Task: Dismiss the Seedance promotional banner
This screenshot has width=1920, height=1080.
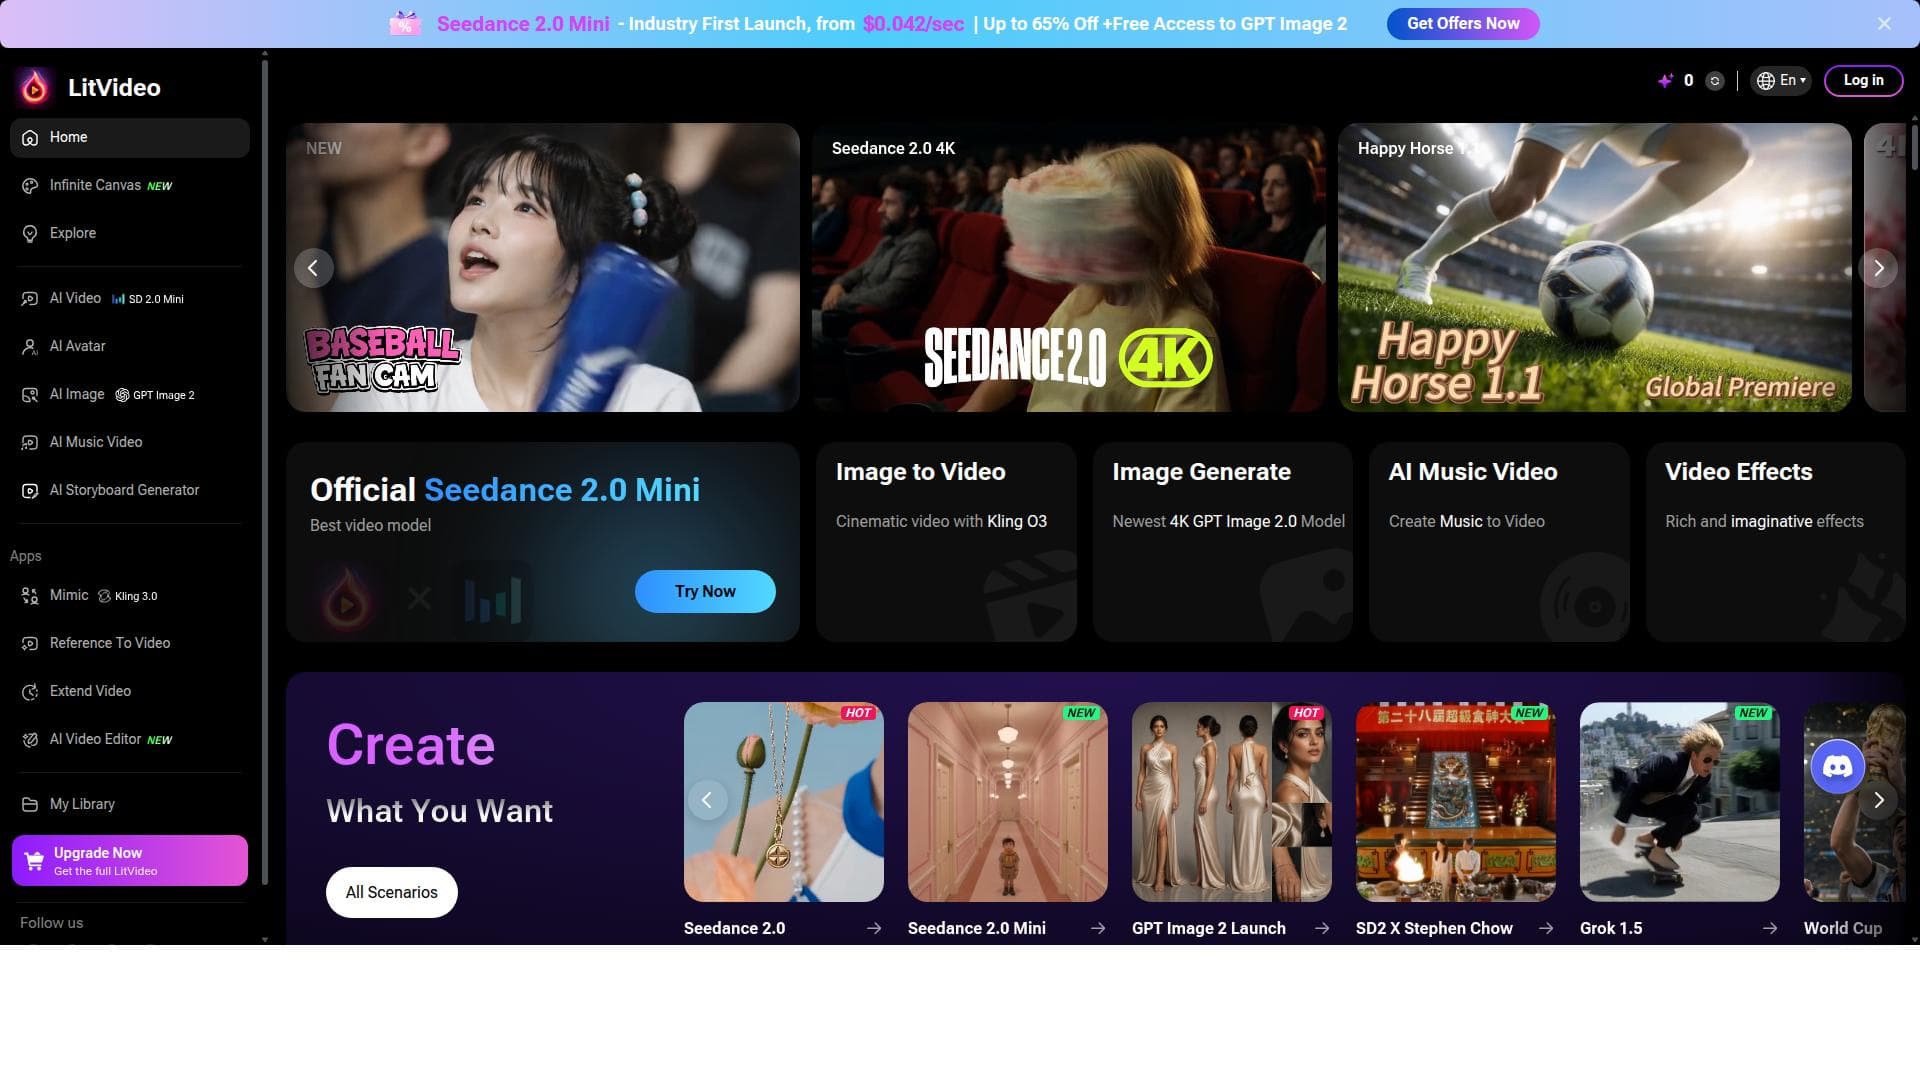Action: (1884, 24)
